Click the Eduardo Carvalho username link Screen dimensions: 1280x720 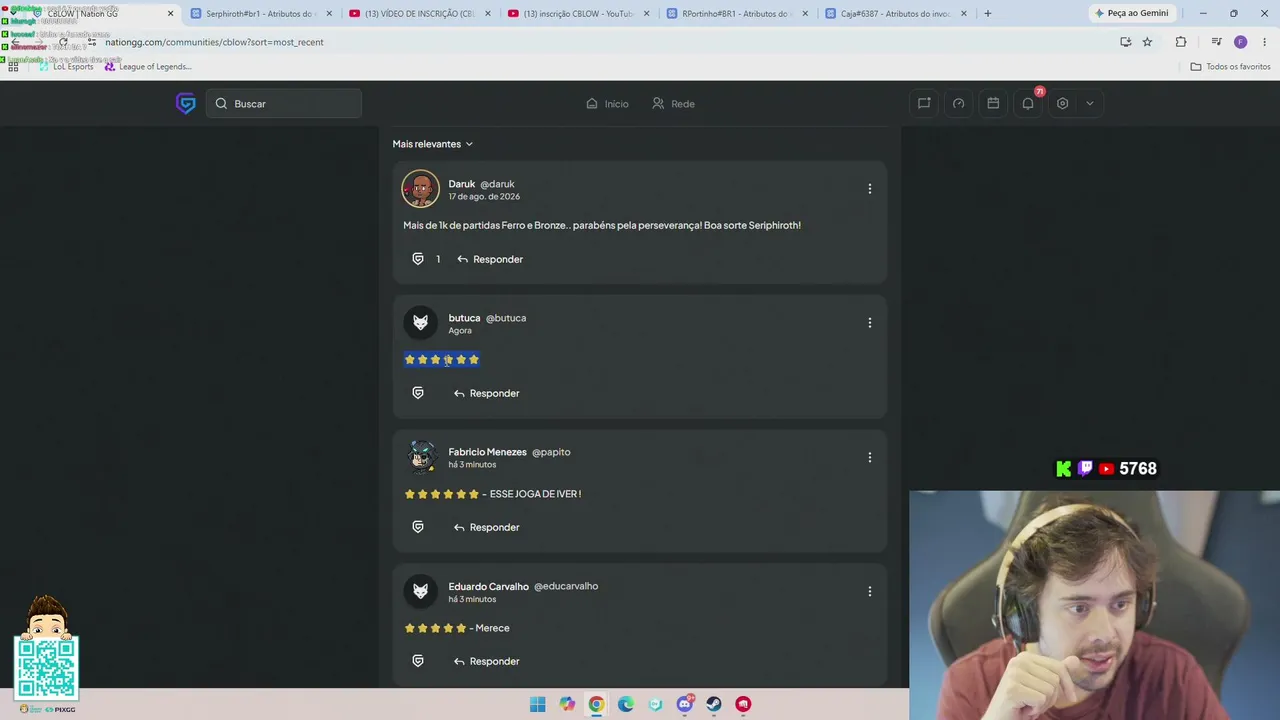tap(488, 586)
